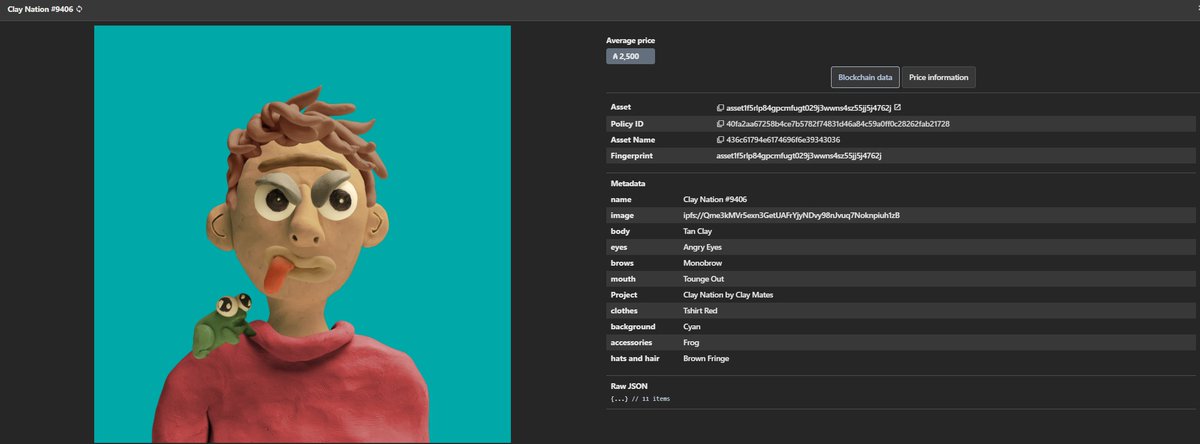Click the clothes value Tshirt Red
The width and height of the screenshot is (1200, 444).
(x=700, y=311)
